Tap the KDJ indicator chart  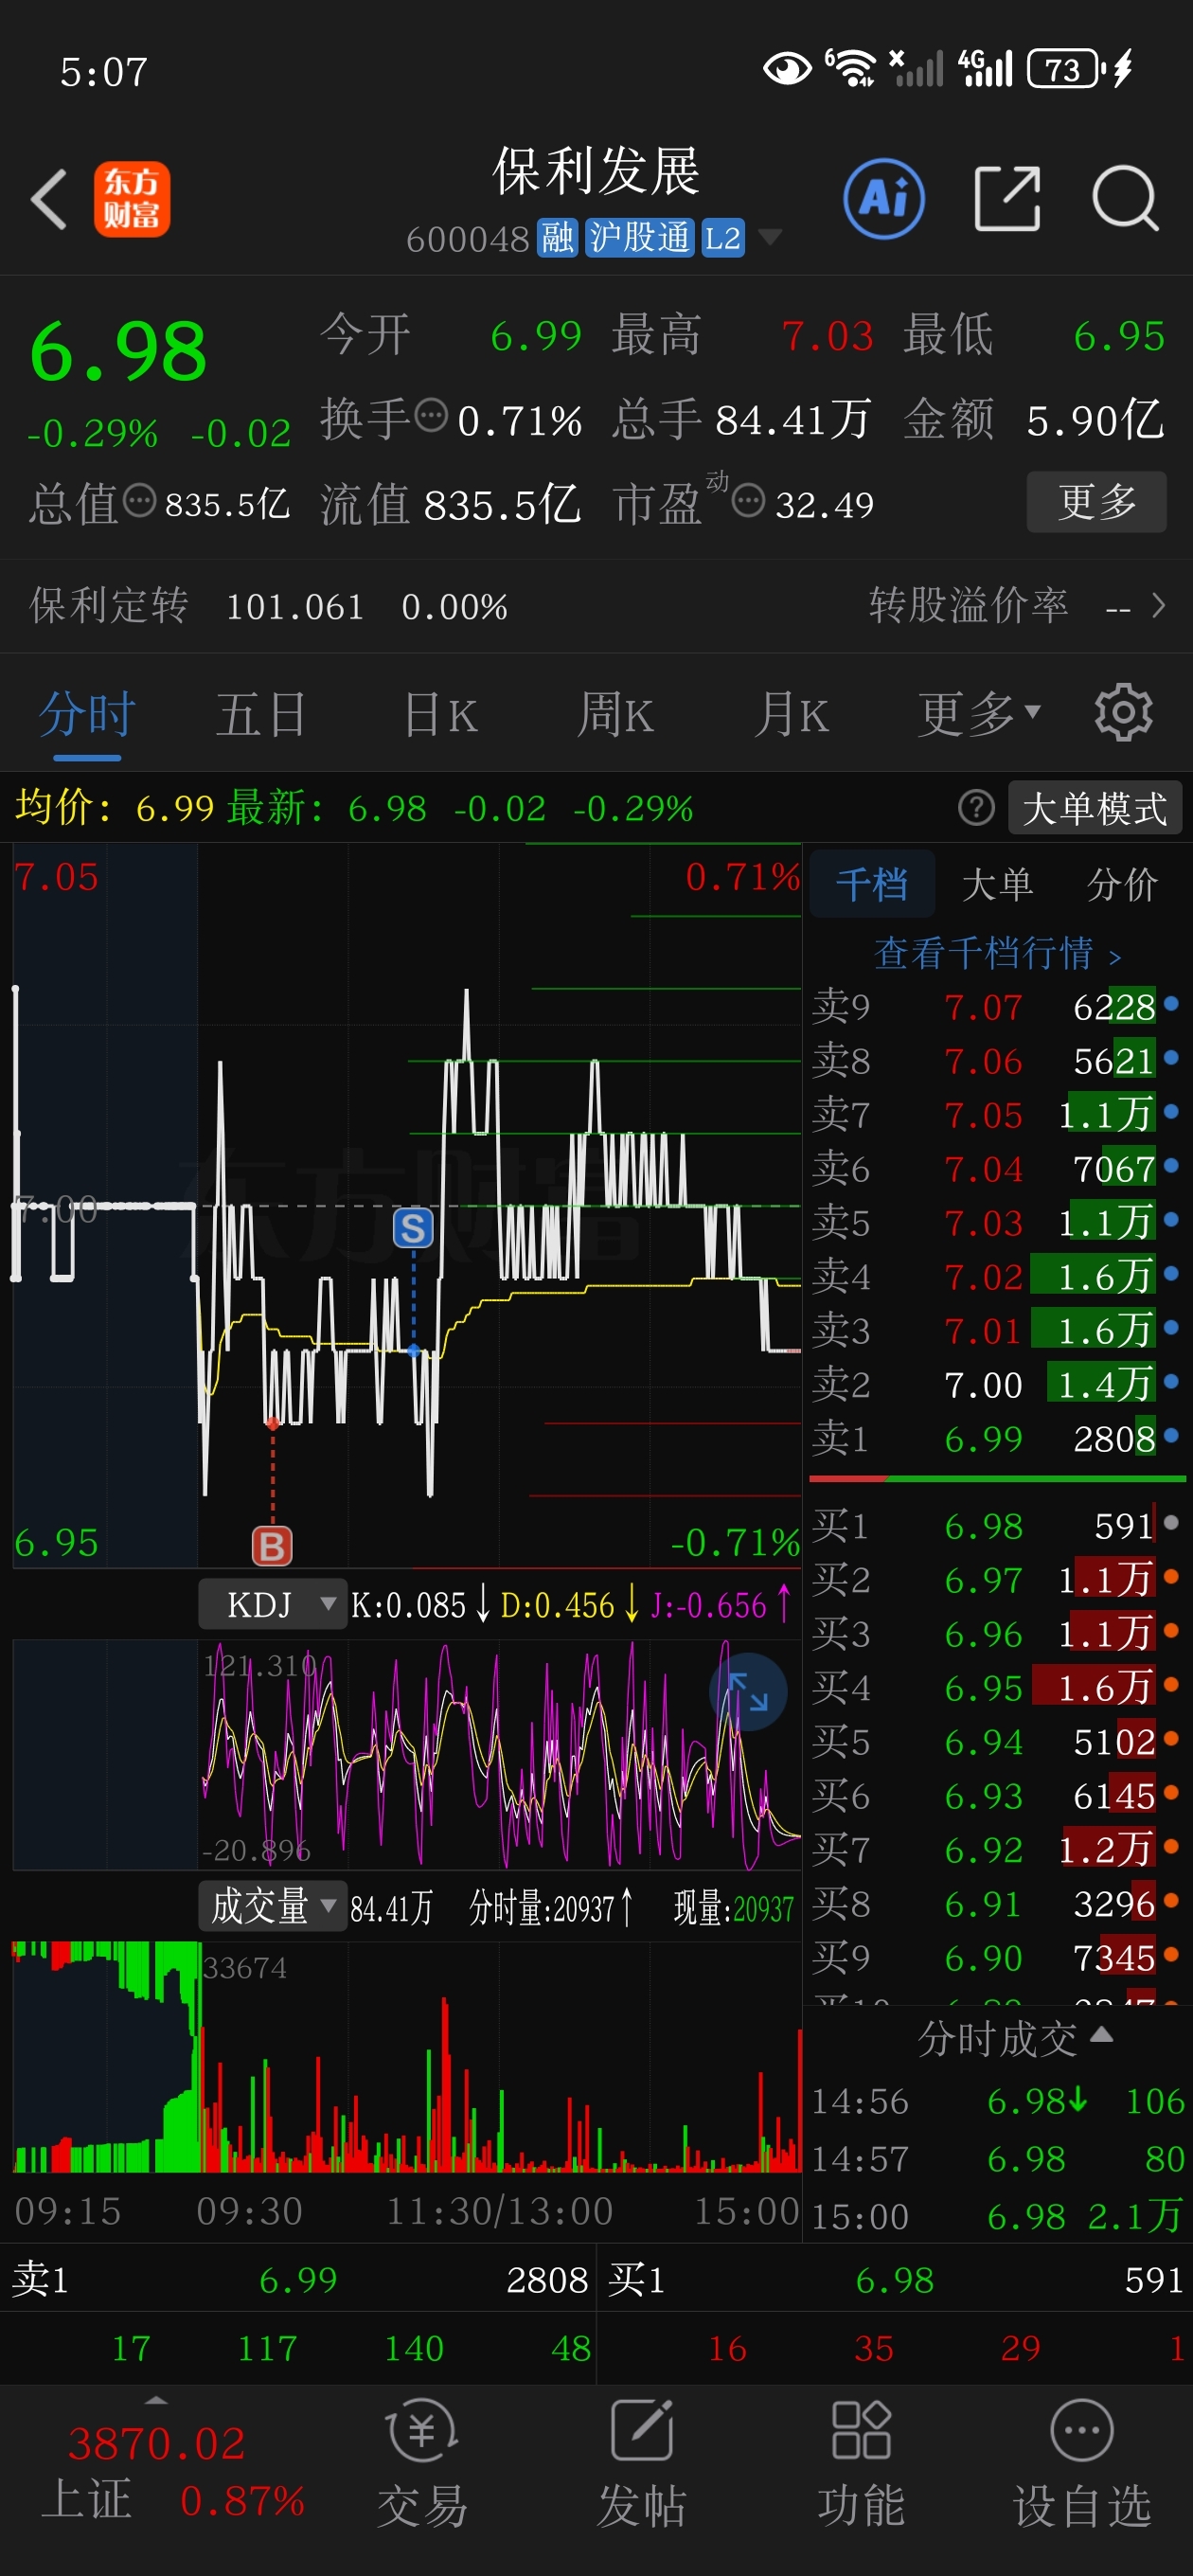pos(407,1753)
